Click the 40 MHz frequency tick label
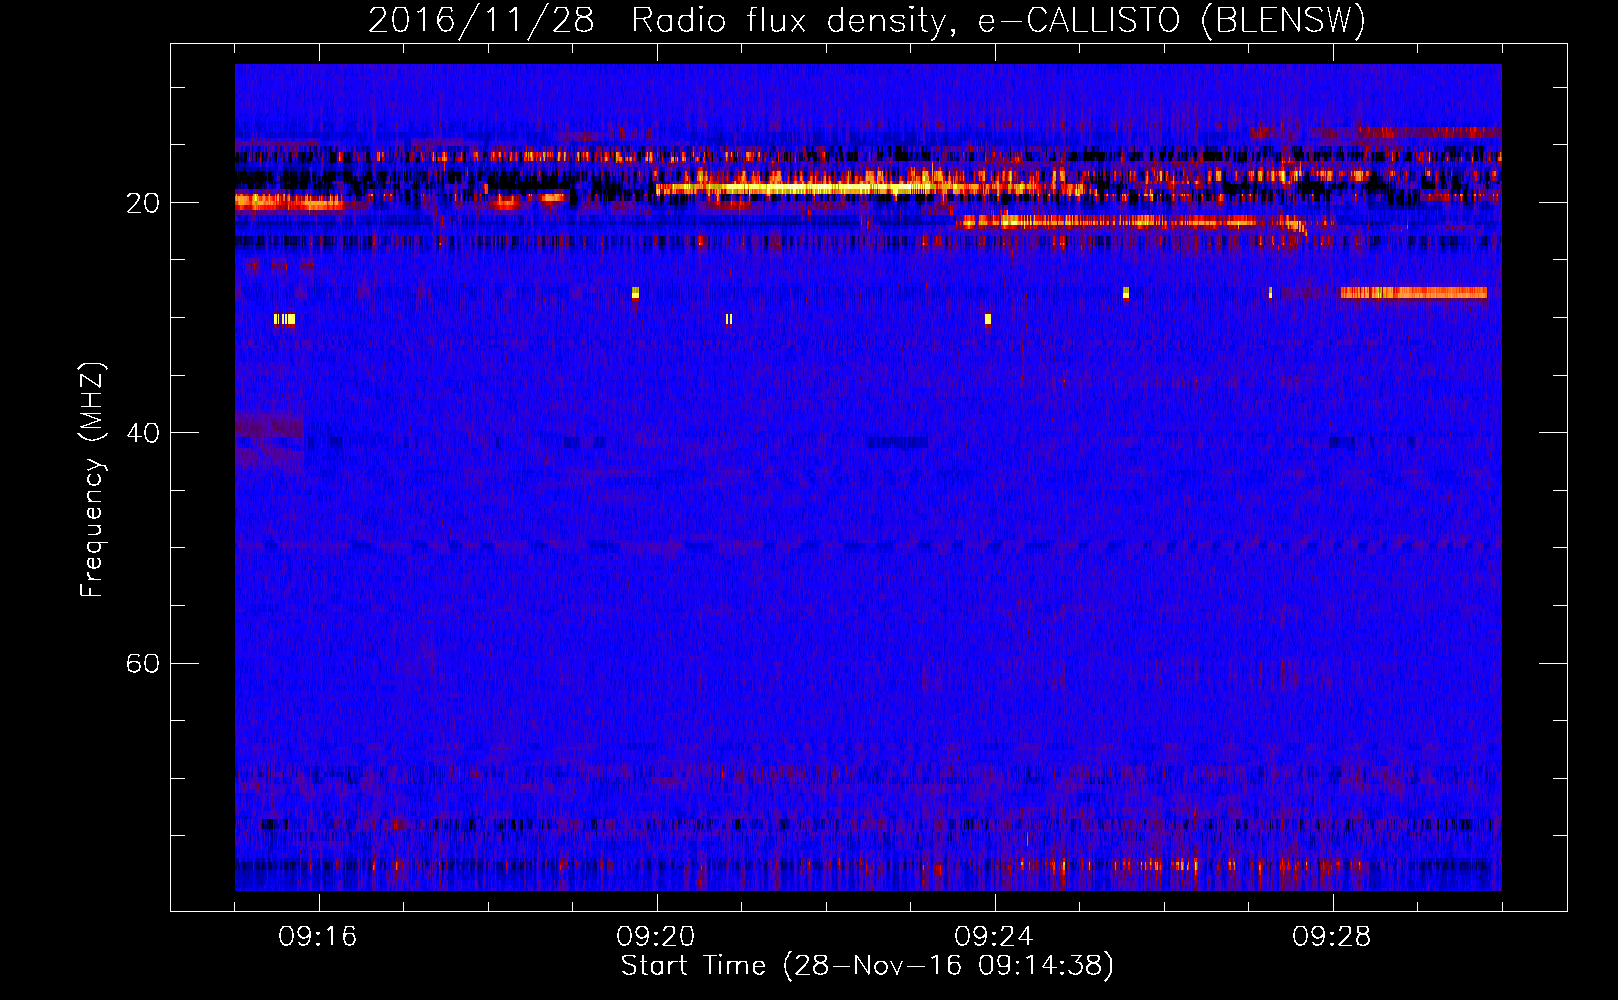The image size is (1618, 1000). [143, 433]
